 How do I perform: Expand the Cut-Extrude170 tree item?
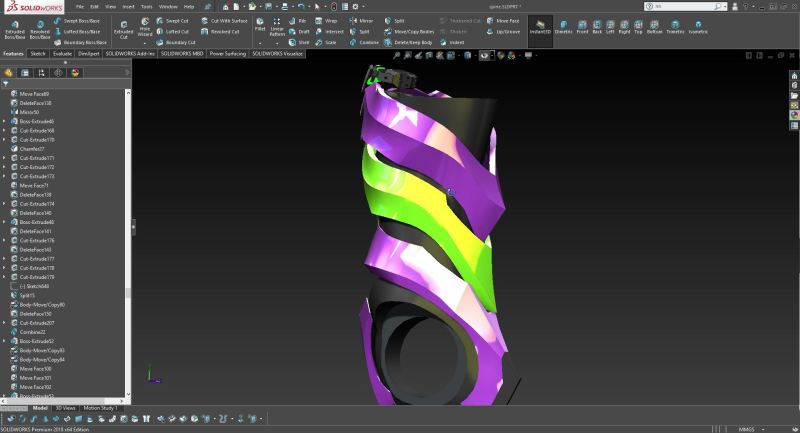(x=5, y=140)
